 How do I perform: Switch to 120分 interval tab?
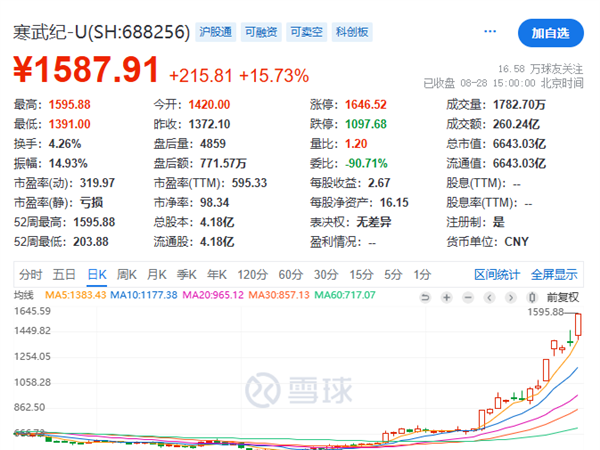253,274
